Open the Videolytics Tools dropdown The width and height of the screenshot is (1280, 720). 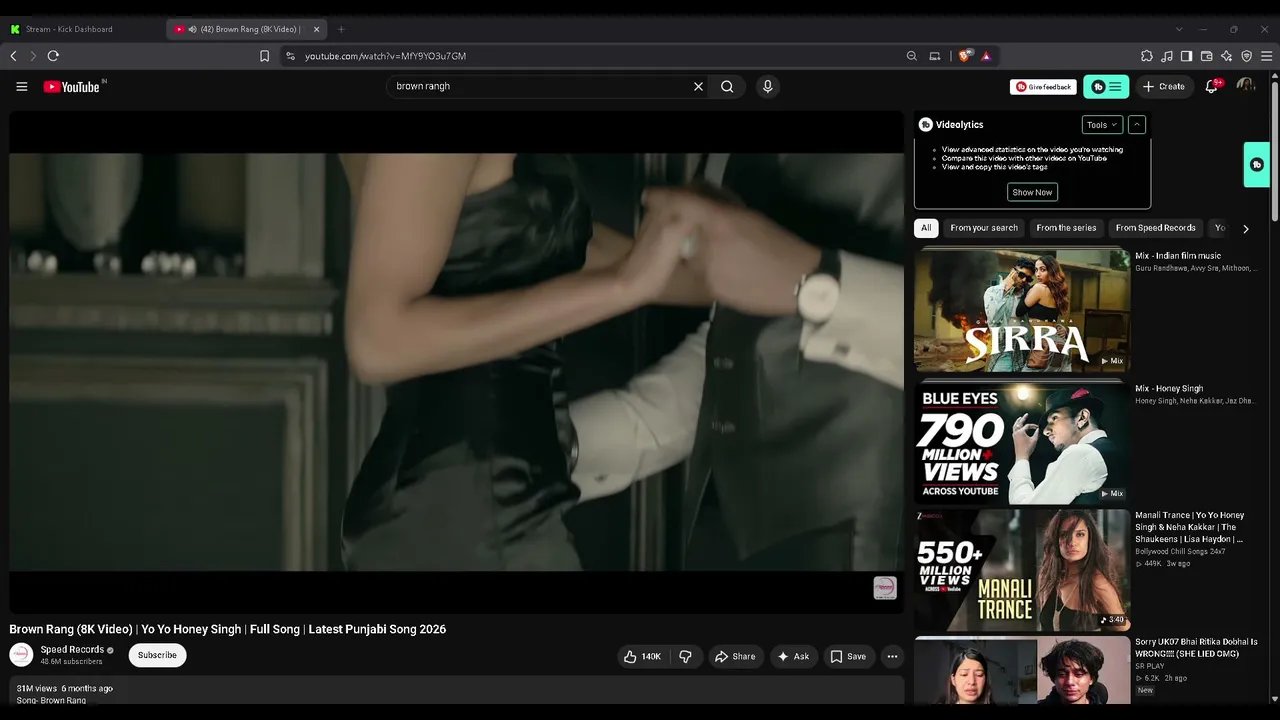[1102, 125]
